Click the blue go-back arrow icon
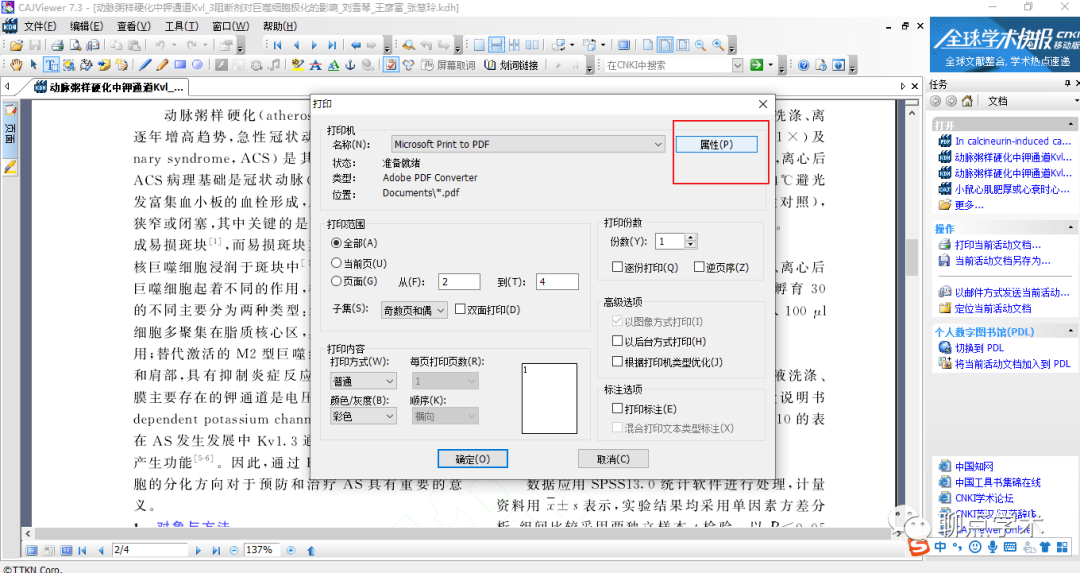Screen dimensions: 1080x573 click(x=355, y=45)
